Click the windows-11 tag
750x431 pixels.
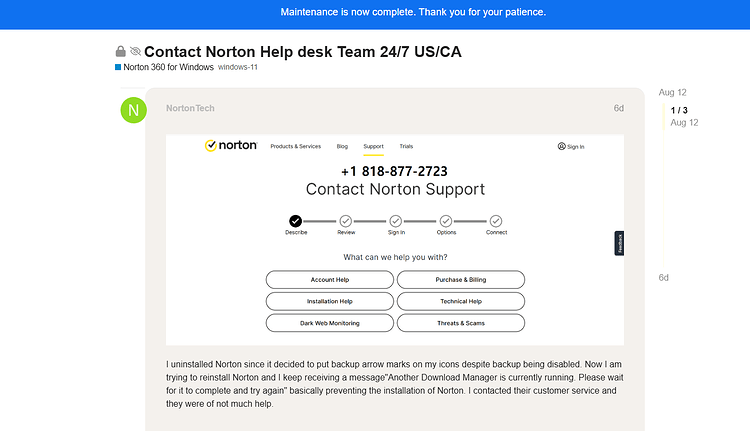click(x=238, y=67)
